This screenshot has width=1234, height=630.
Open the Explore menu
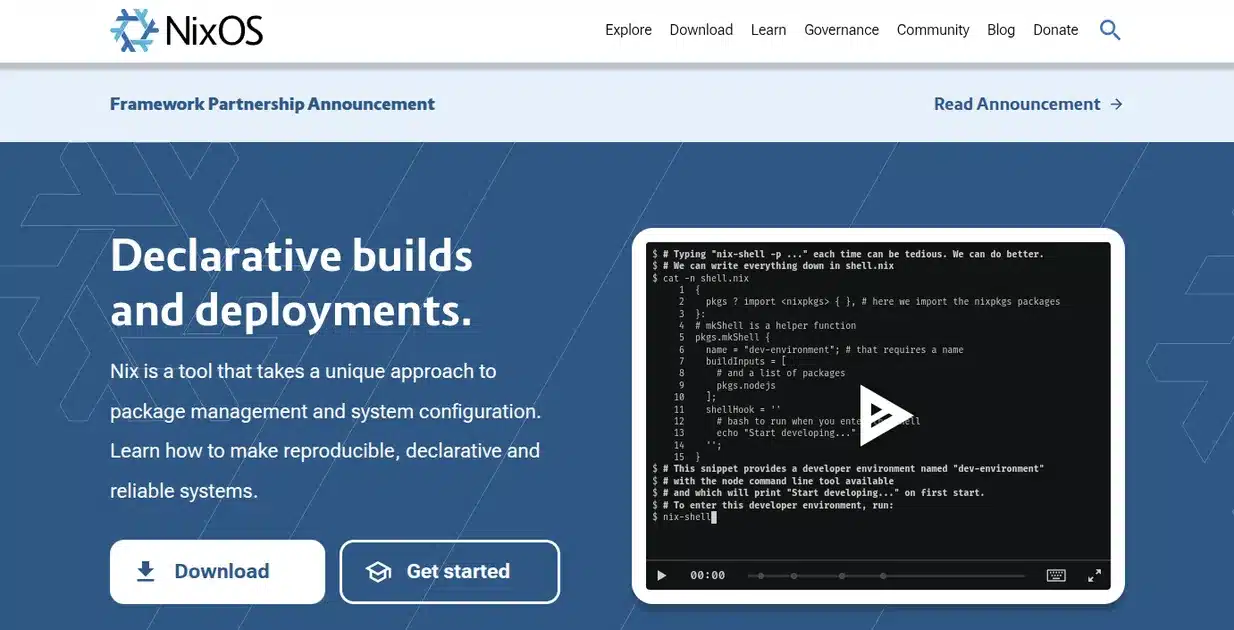pos(628,30)
